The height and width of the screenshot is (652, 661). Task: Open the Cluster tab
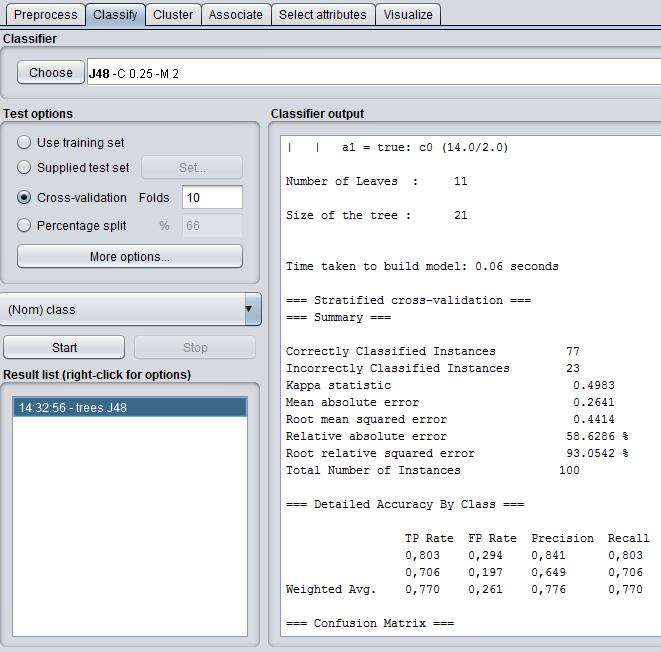tap(173, 15)
